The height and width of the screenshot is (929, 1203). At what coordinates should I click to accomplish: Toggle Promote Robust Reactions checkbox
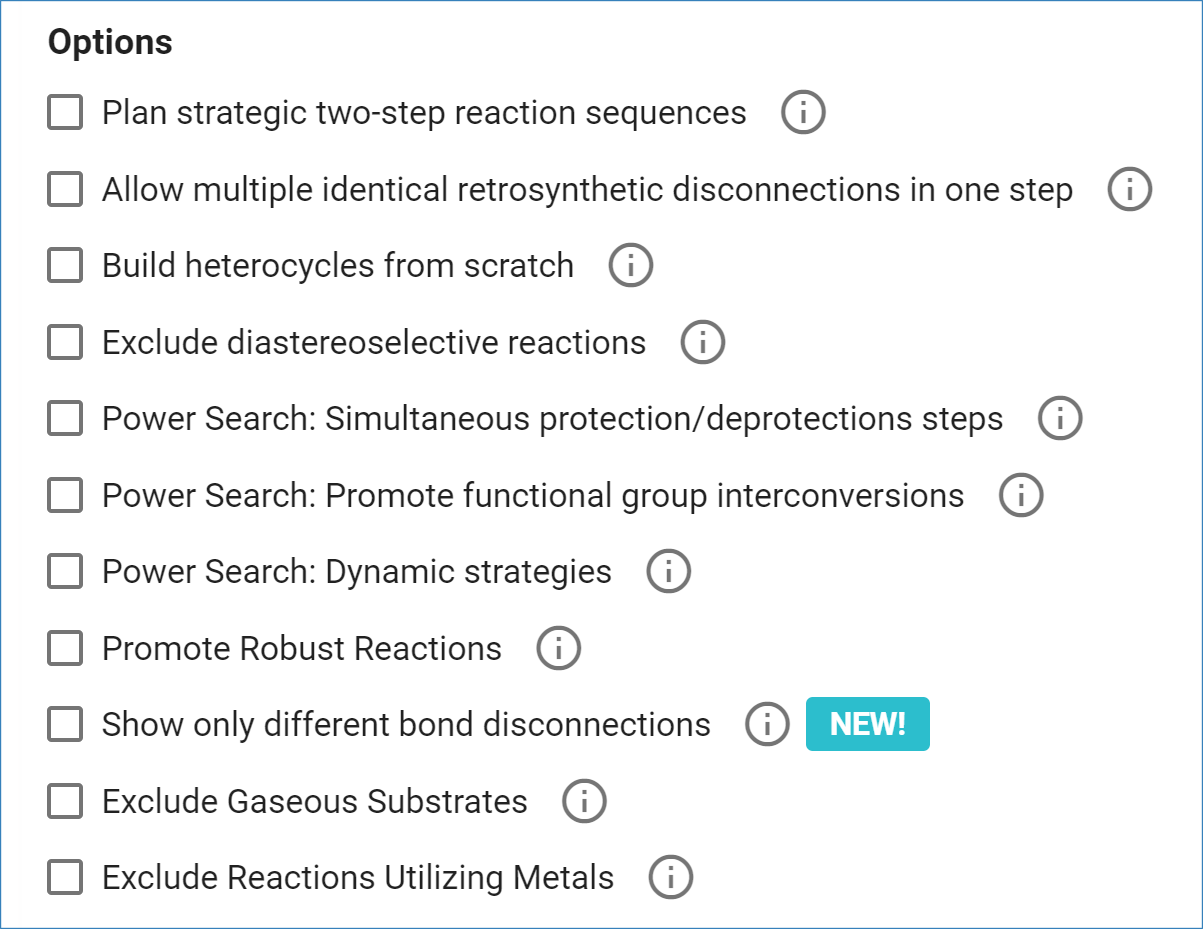[x=65, y=648]
